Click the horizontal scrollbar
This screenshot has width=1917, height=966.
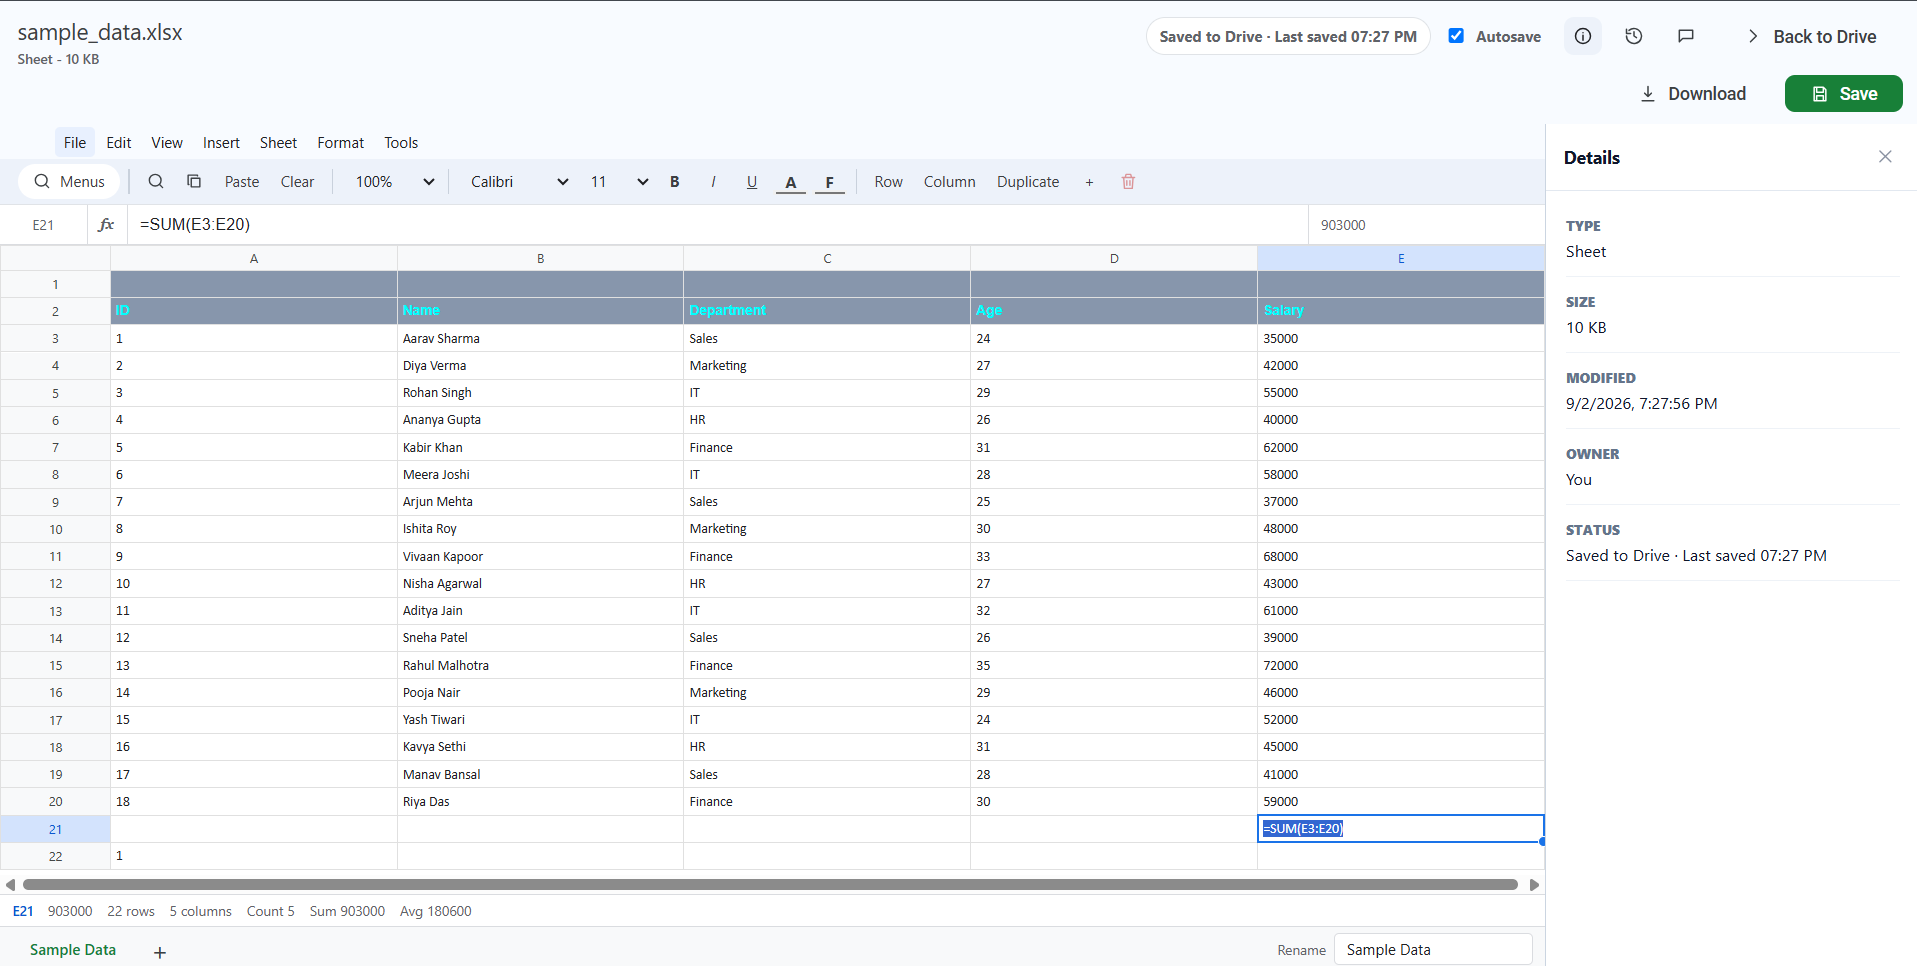[770, 884]
